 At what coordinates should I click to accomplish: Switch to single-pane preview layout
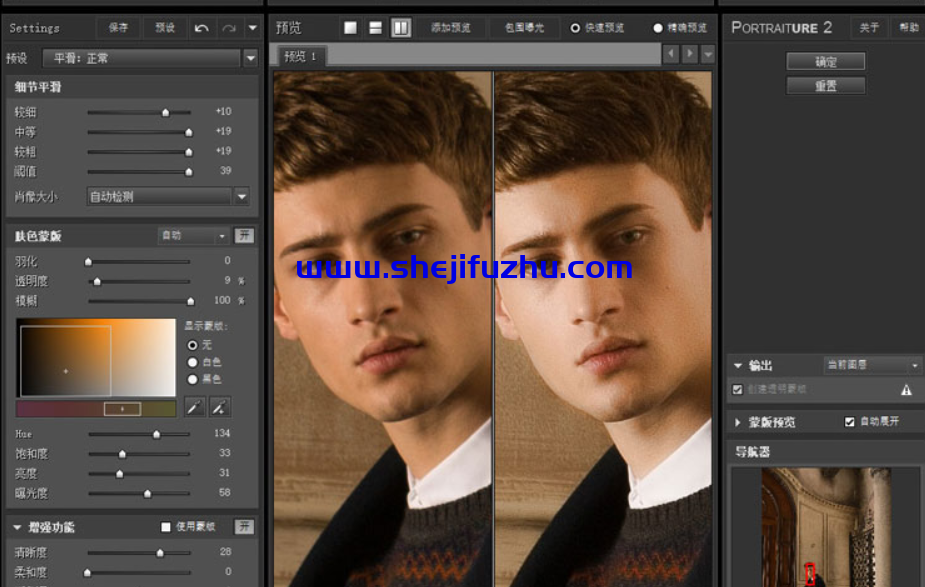point(350,28)
